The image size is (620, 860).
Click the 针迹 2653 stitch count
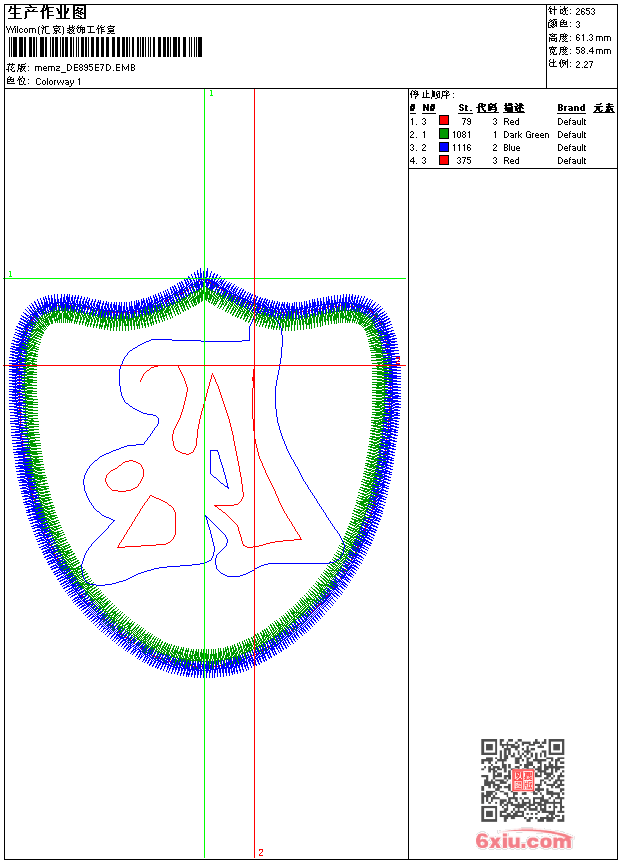572,11
